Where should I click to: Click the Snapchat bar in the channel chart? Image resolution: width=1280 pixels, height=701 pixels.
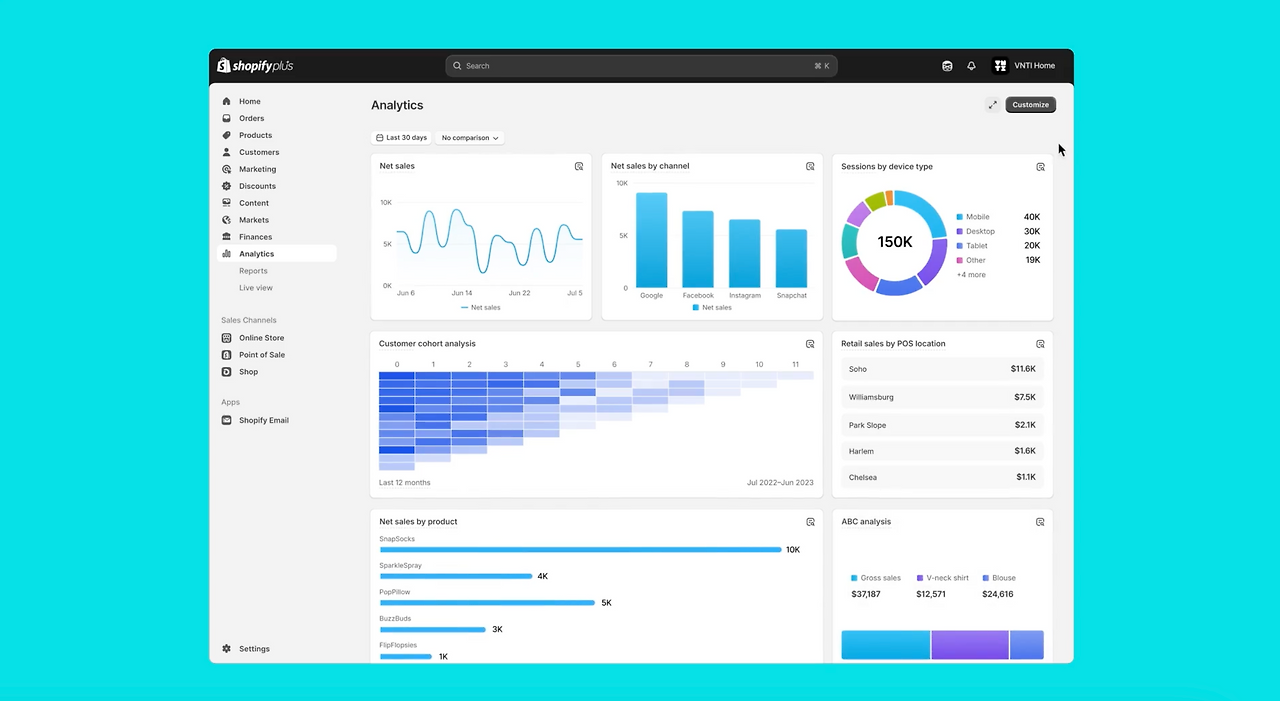791,259
